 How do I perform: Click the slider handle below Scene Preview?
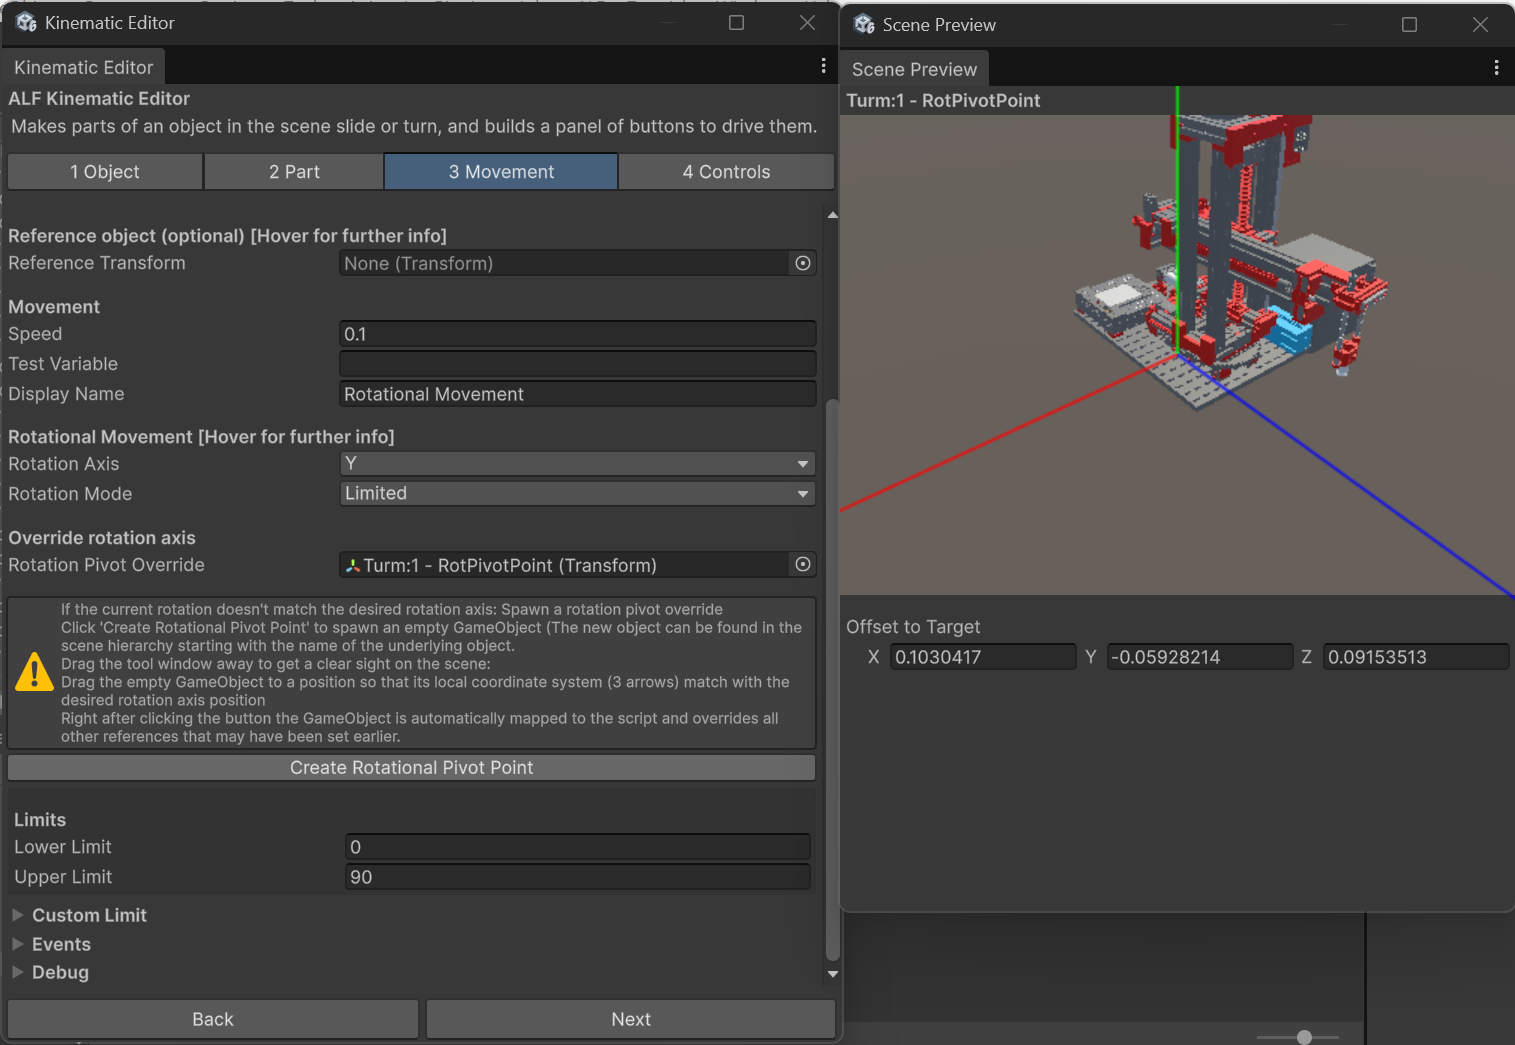(1304, 1038)
